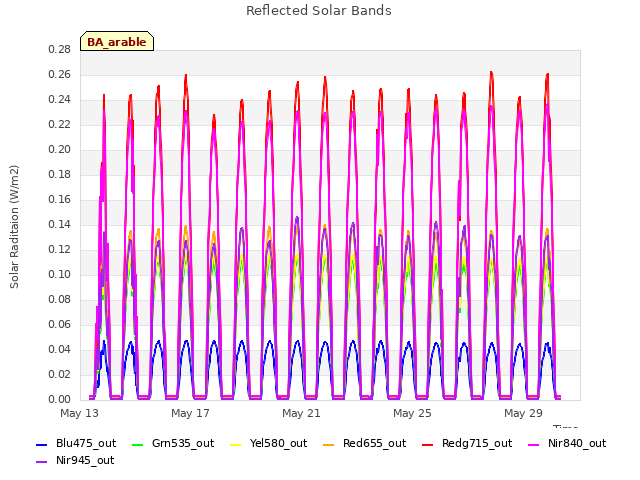
Task: Toggle the Yel580_out legend entry
Action: click(x=269, y=444)
